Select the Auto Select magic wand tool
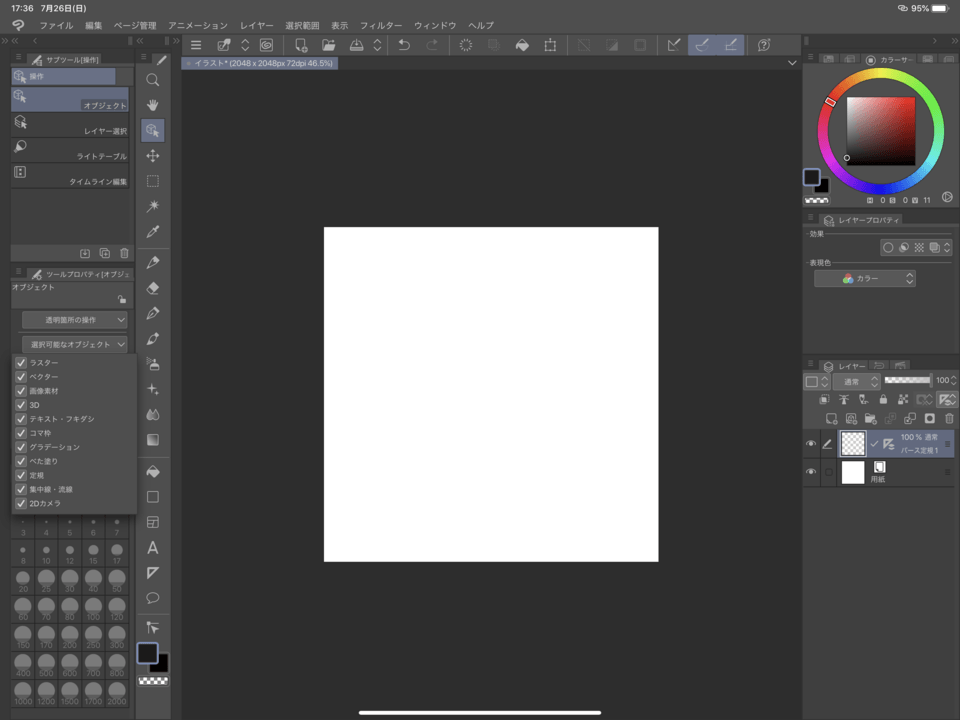Image resolution: width=960 pixels, height=720 pixels. pos(153,207)
